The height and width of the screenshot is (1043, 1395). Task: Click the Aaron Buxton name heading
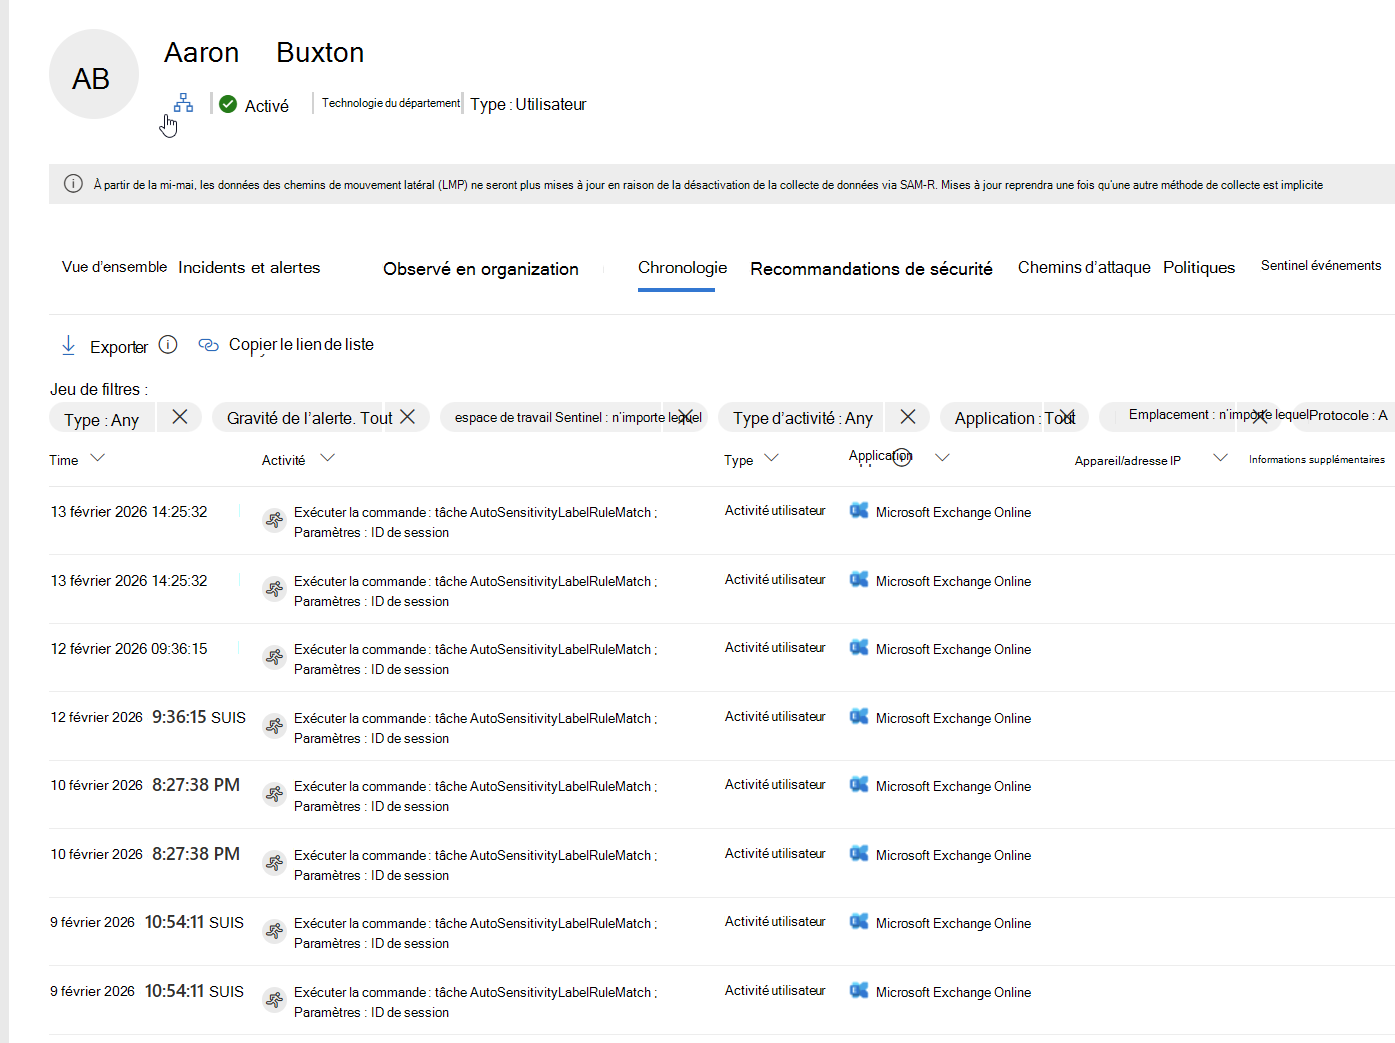pos(264,52)
